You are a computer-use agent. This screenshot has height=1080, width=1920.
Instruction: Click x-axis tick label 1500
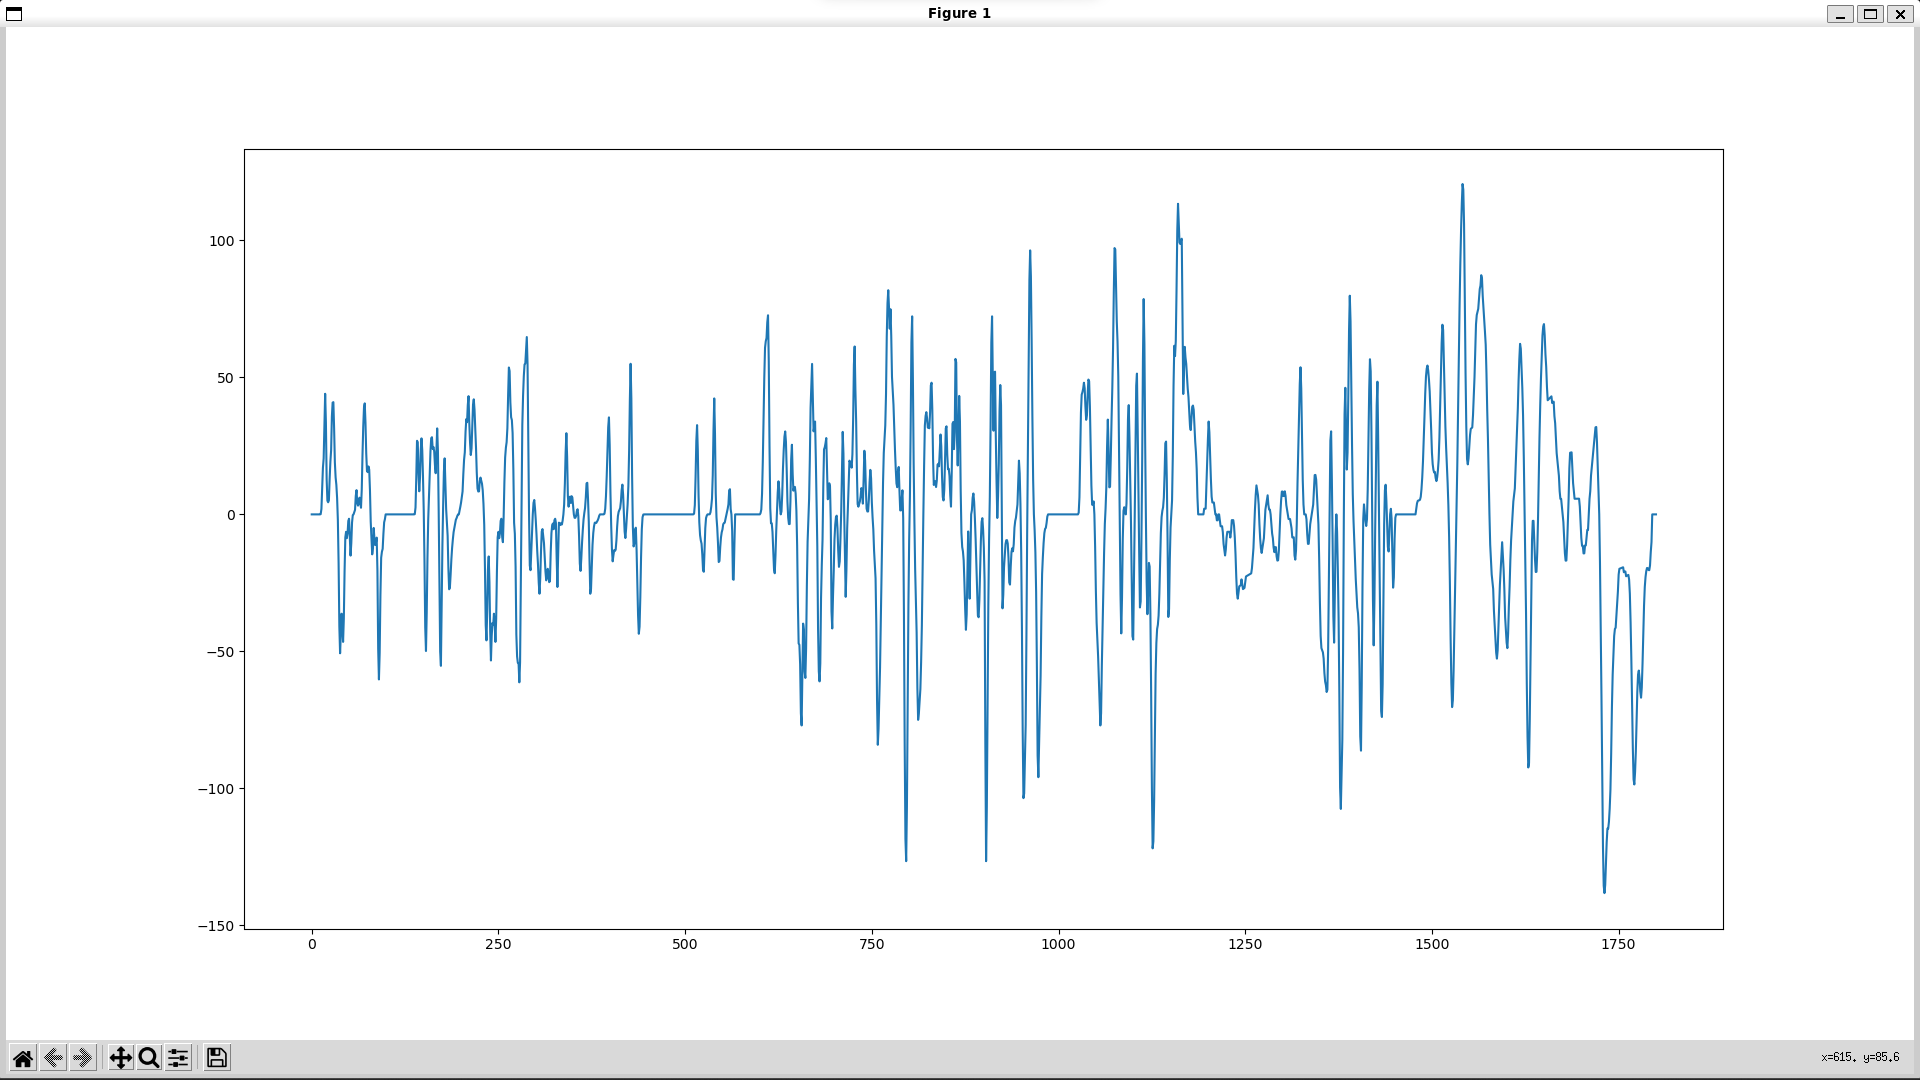click(1432, 944)
